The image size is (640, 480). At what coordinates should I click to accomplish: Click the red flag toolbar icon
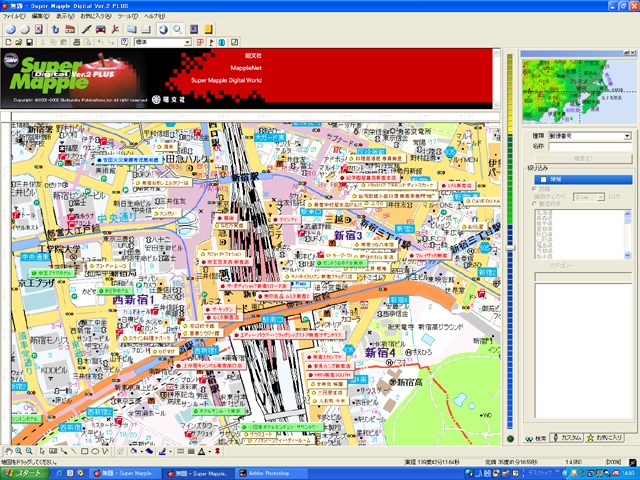click(211, 42)
